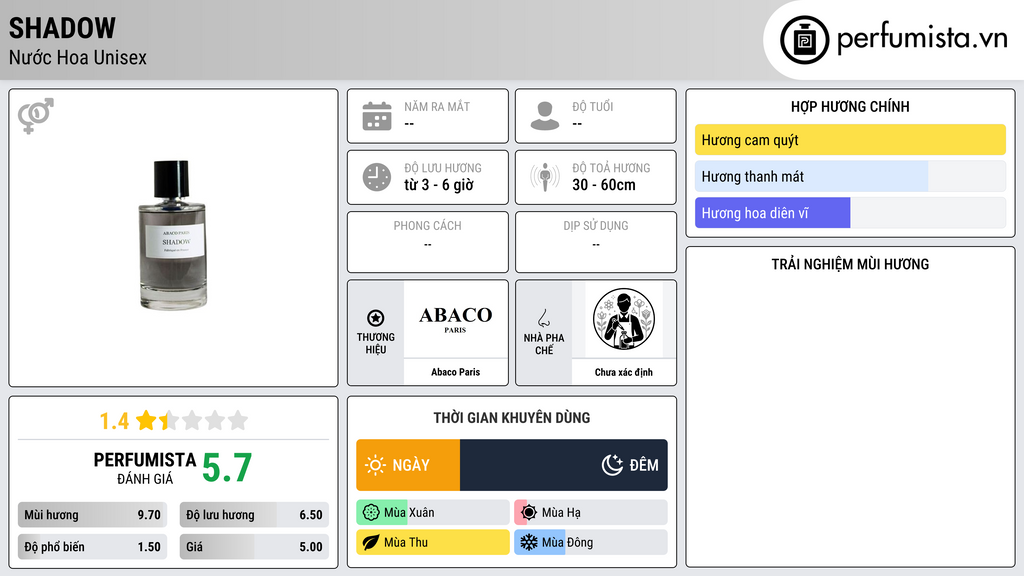Viewport: 1024px width, 576px height.
Task: Click the perfumista.vn bottle logo icon
Action: pos(804,40)
